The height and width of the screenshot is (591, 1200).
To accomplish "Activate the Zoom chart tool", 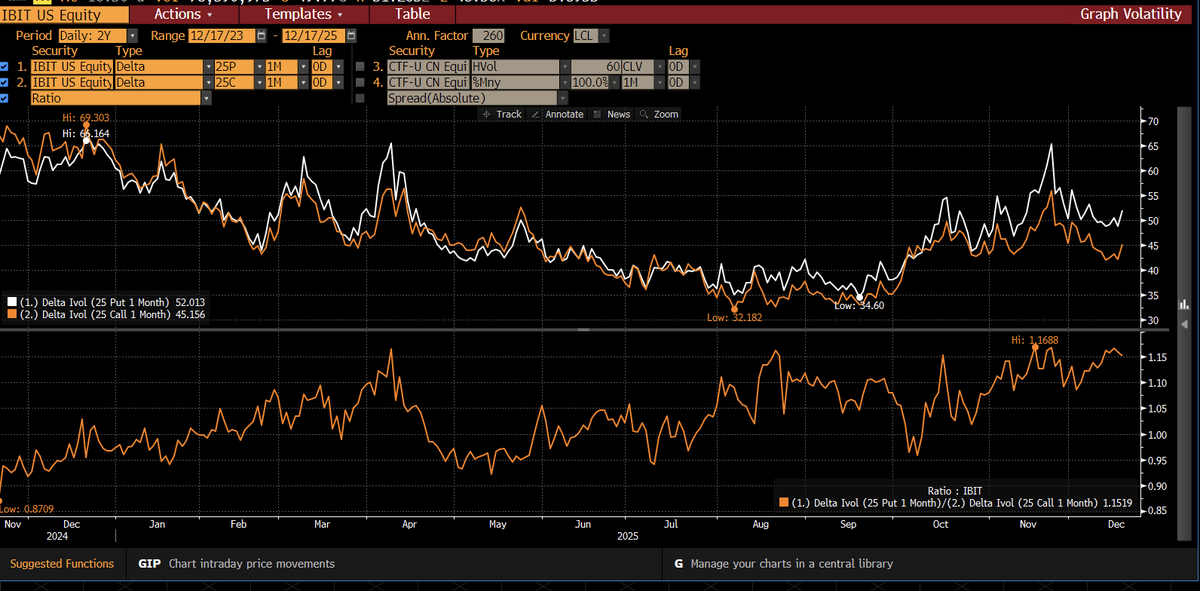I will pos(658,114).
